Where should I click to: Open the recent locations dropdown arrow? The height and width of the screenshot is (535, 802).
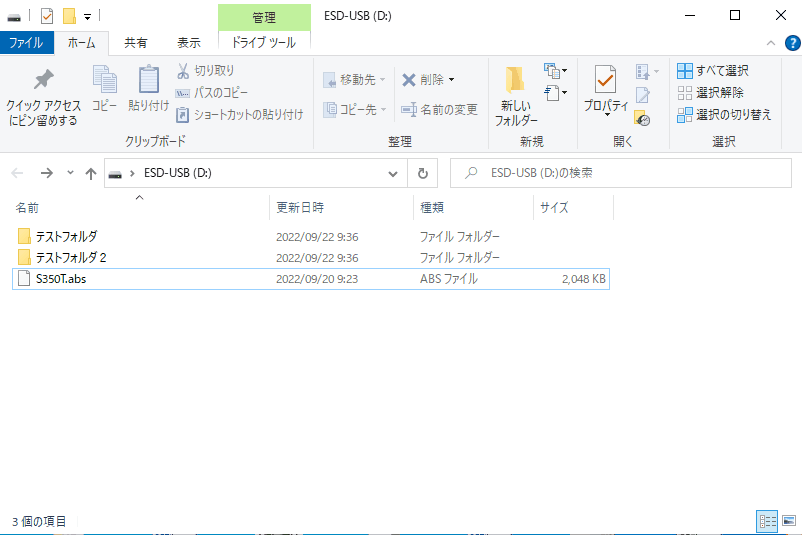pos(70,173)
